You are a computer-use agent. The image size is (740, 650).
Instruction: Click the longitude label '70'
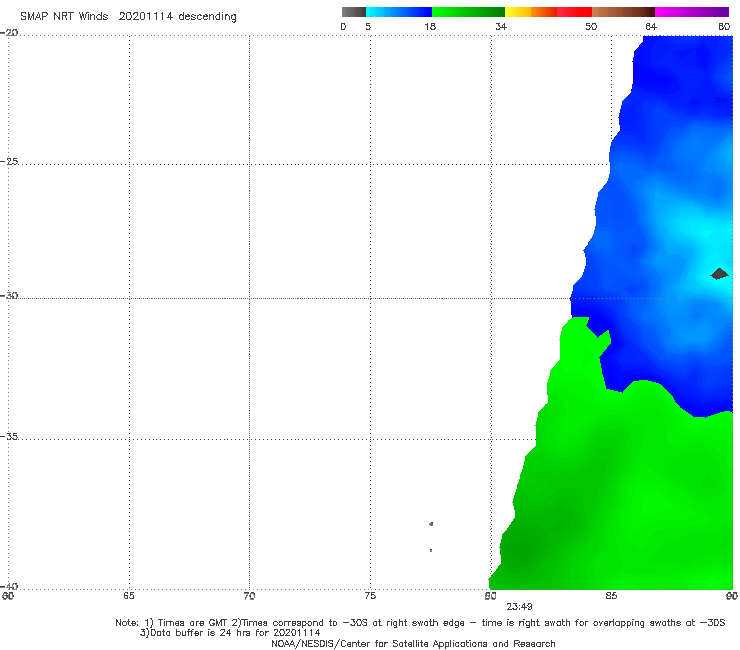[249, 596]
